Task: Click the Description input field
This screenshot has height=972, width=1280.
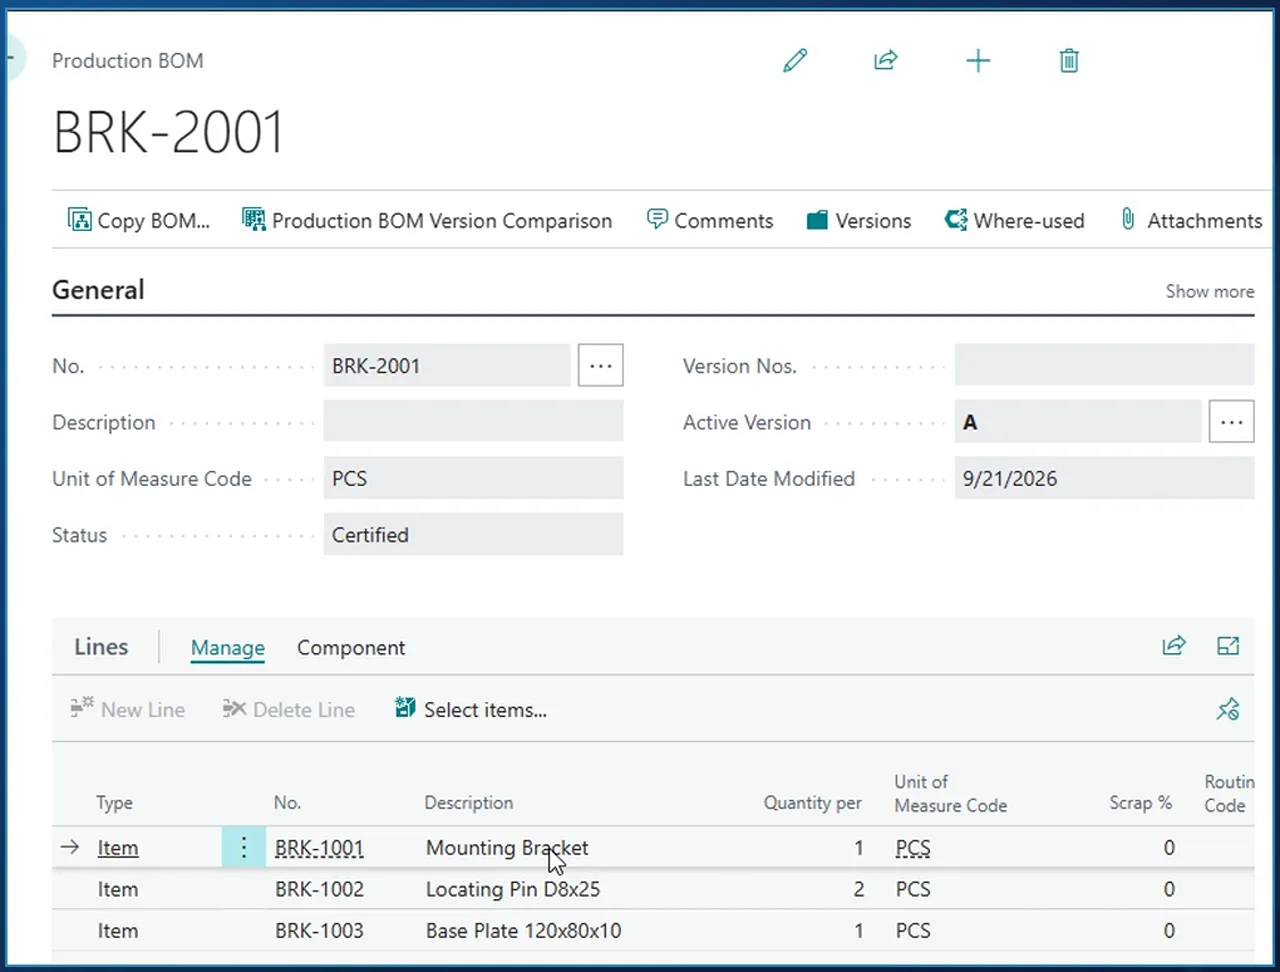Action: (x=473, y=422)
